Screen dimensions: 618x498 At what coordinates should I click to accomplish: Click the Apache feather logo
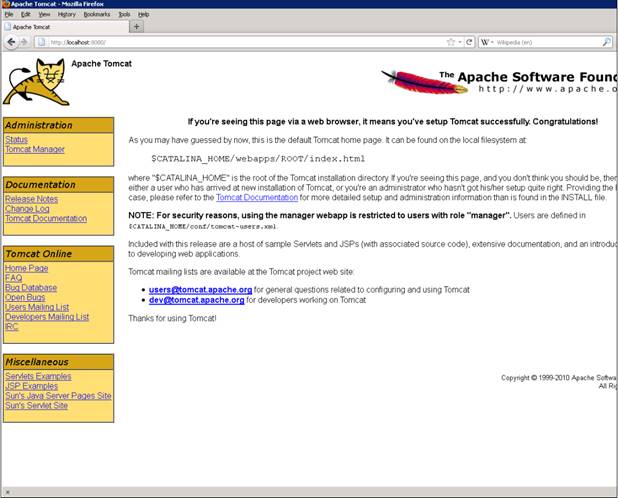point(410,82)
